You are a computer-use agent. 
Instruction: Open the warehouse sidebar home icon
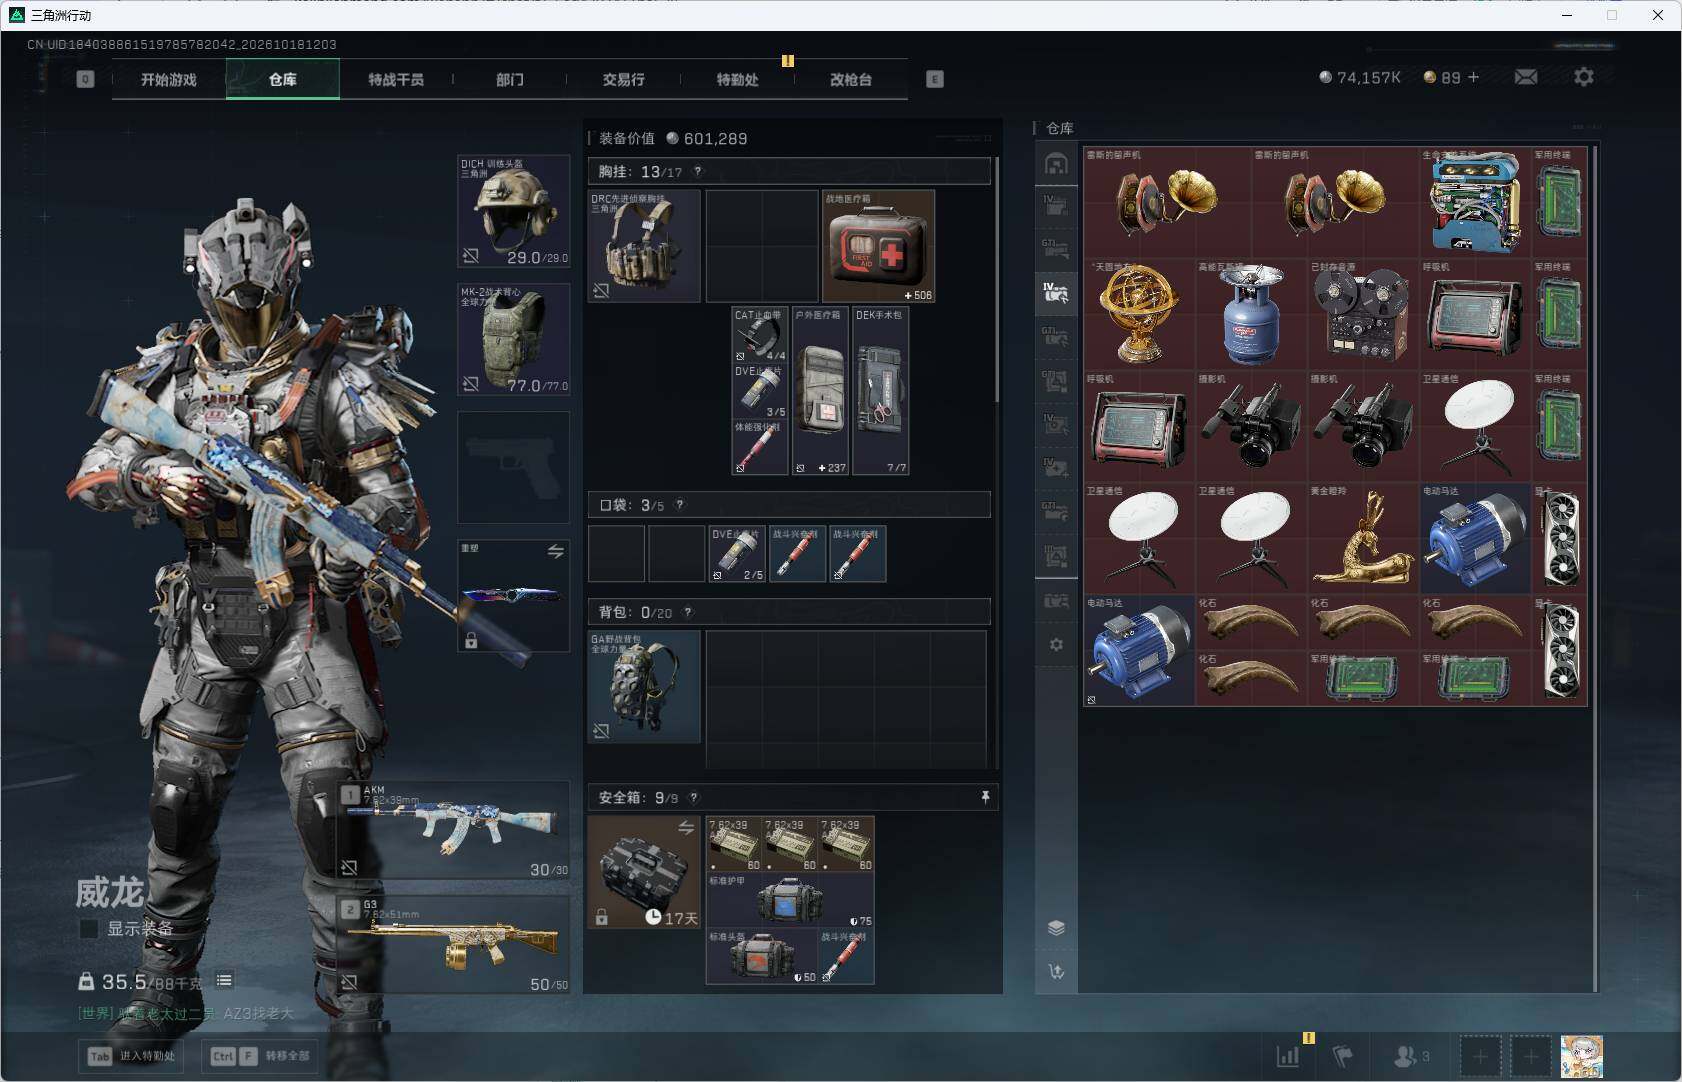click(1056, 164)
